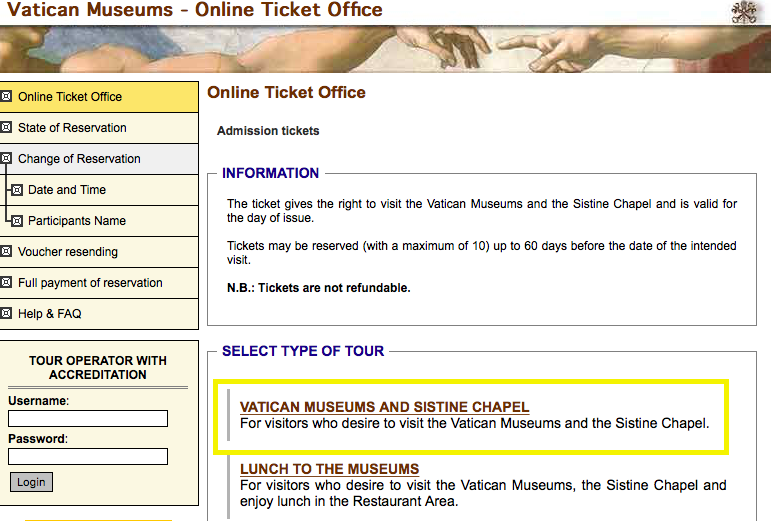The height and width of the screenshot is (521, 771).
Task: Click the Username input field
Action: pyautogui.click(x=88, y=419)
